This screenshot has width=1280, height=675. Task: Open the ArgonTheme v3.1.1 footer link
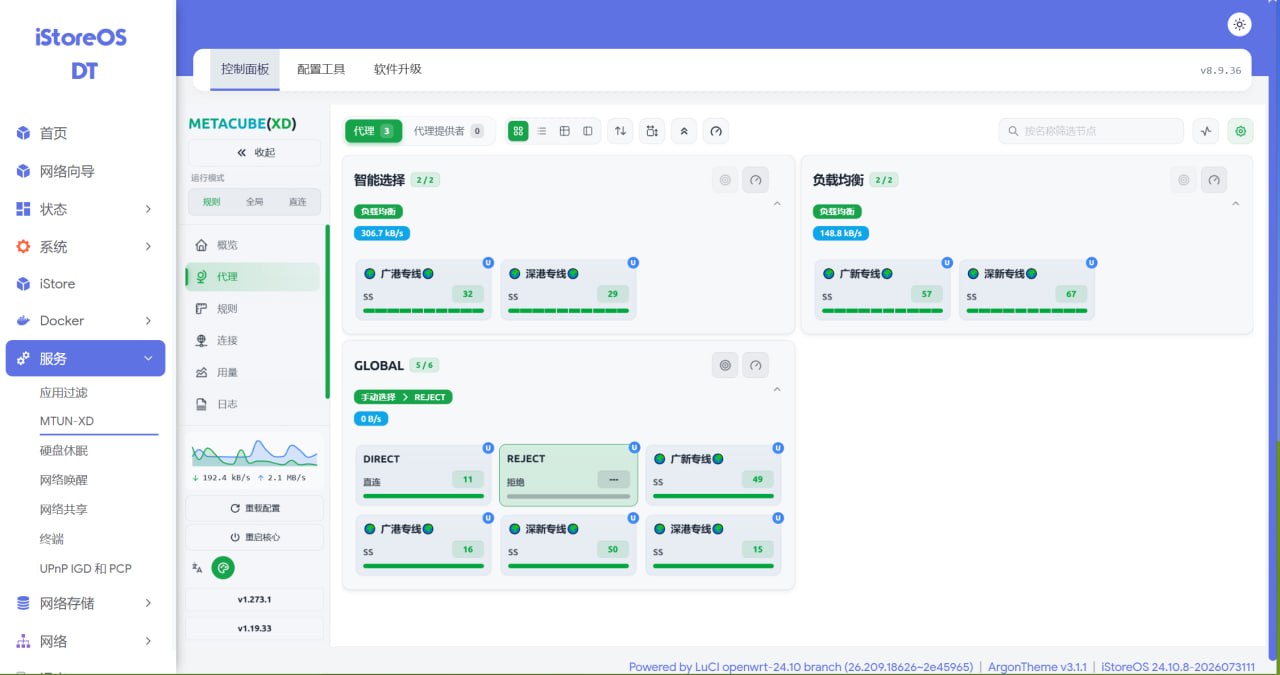point(1039,667)
